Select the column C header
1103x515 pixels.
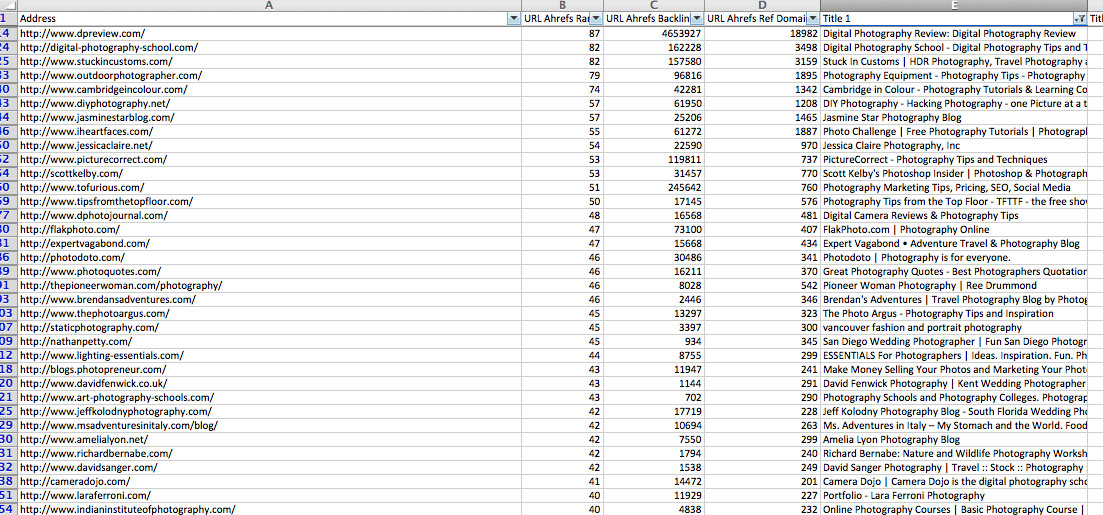(653, 5)
